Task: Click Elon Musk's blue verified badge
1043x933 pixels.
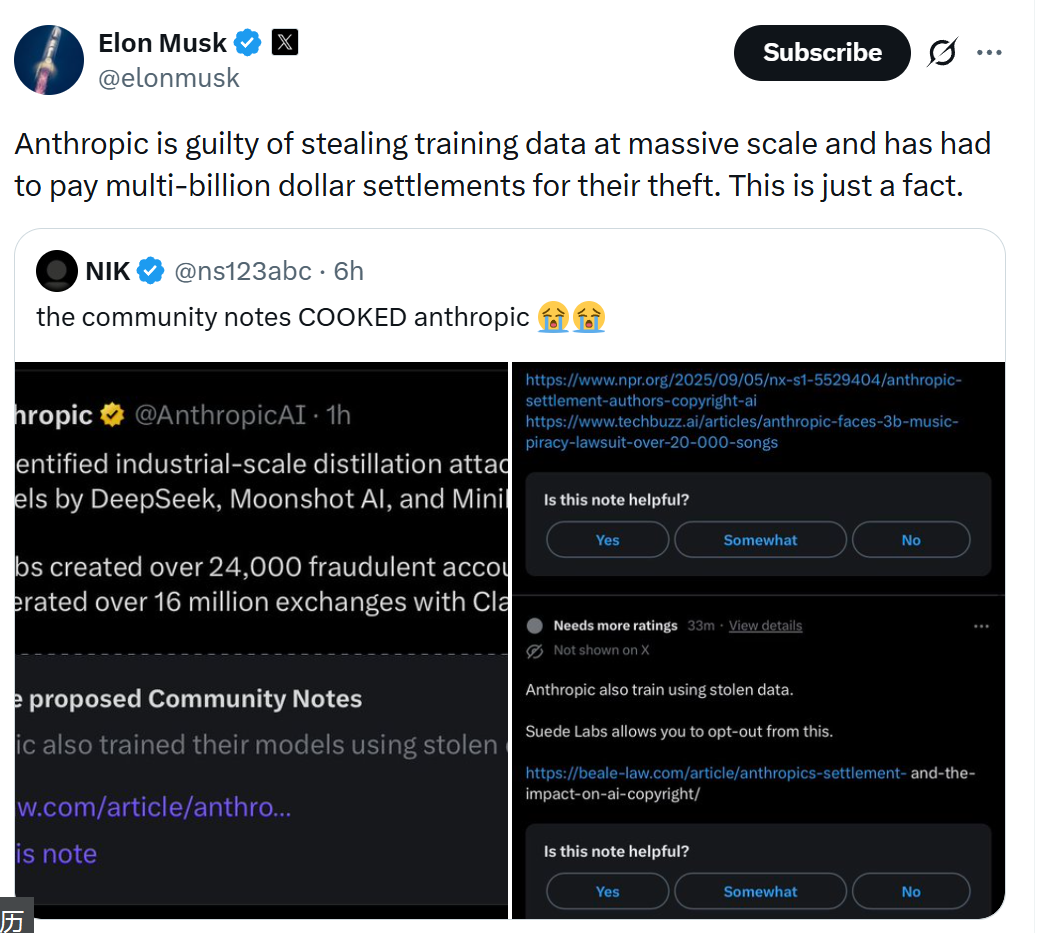Action: 248,43
